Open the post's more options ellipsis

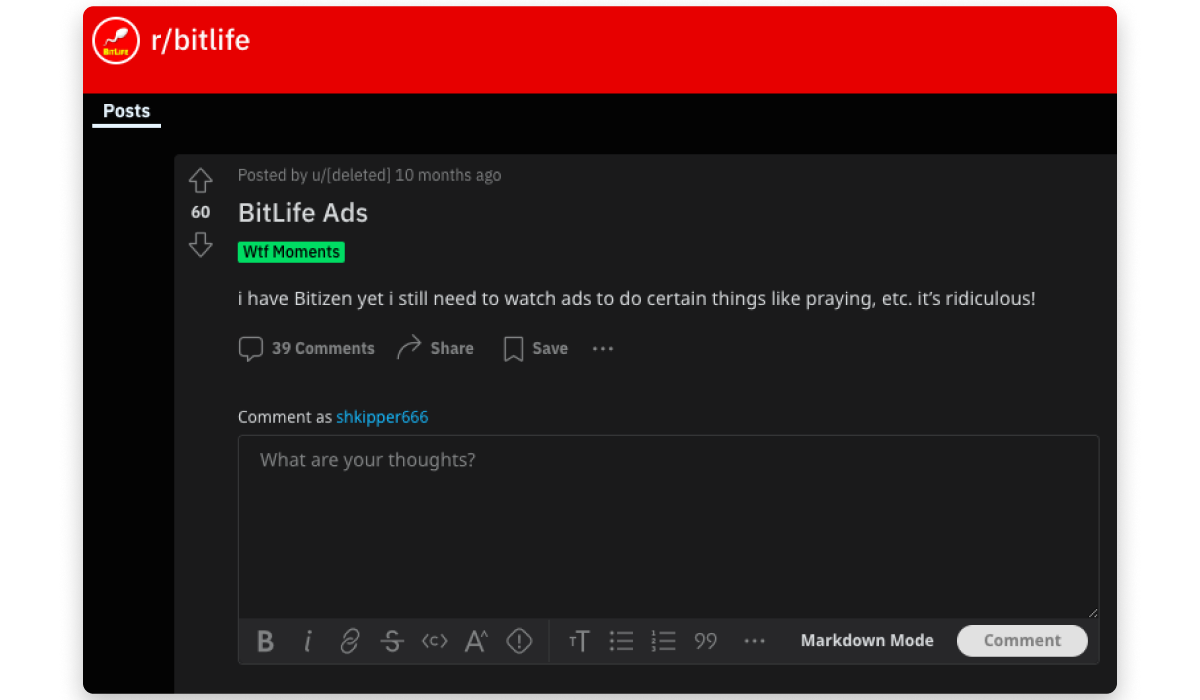coord(603,349)
